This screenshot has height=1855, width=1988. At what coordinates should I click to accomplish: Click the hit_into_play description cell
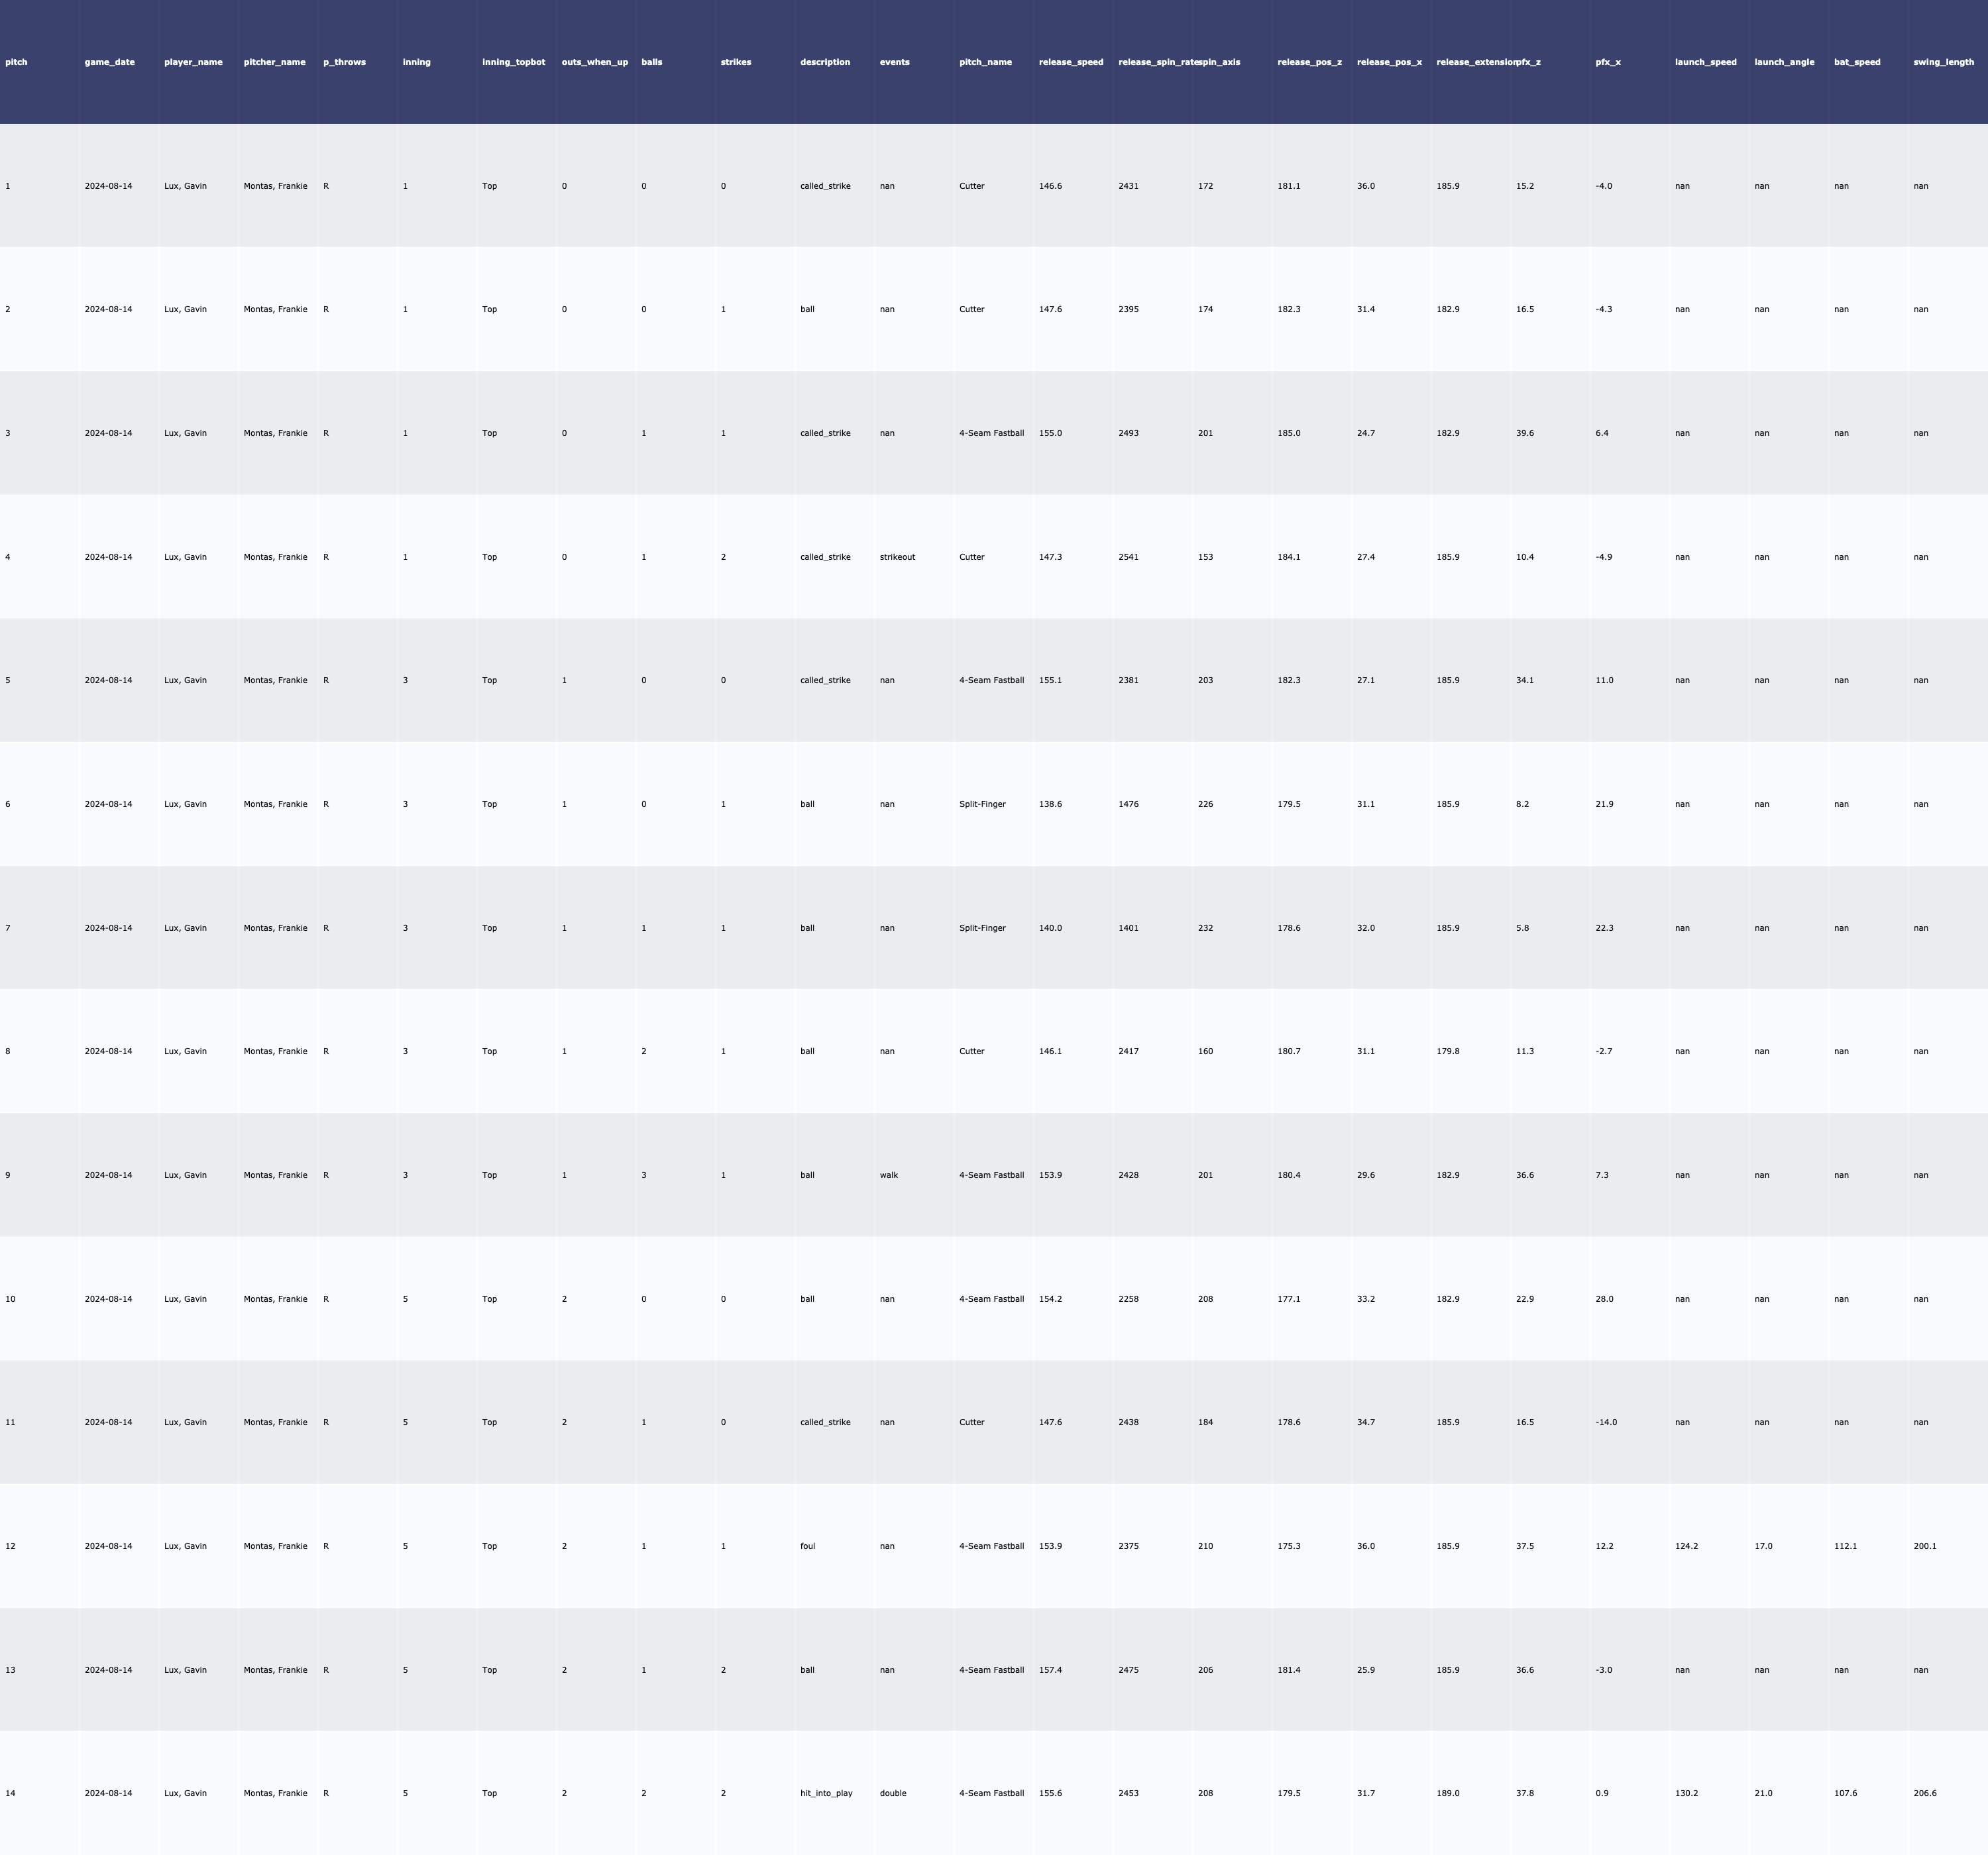click(826, 1793)
